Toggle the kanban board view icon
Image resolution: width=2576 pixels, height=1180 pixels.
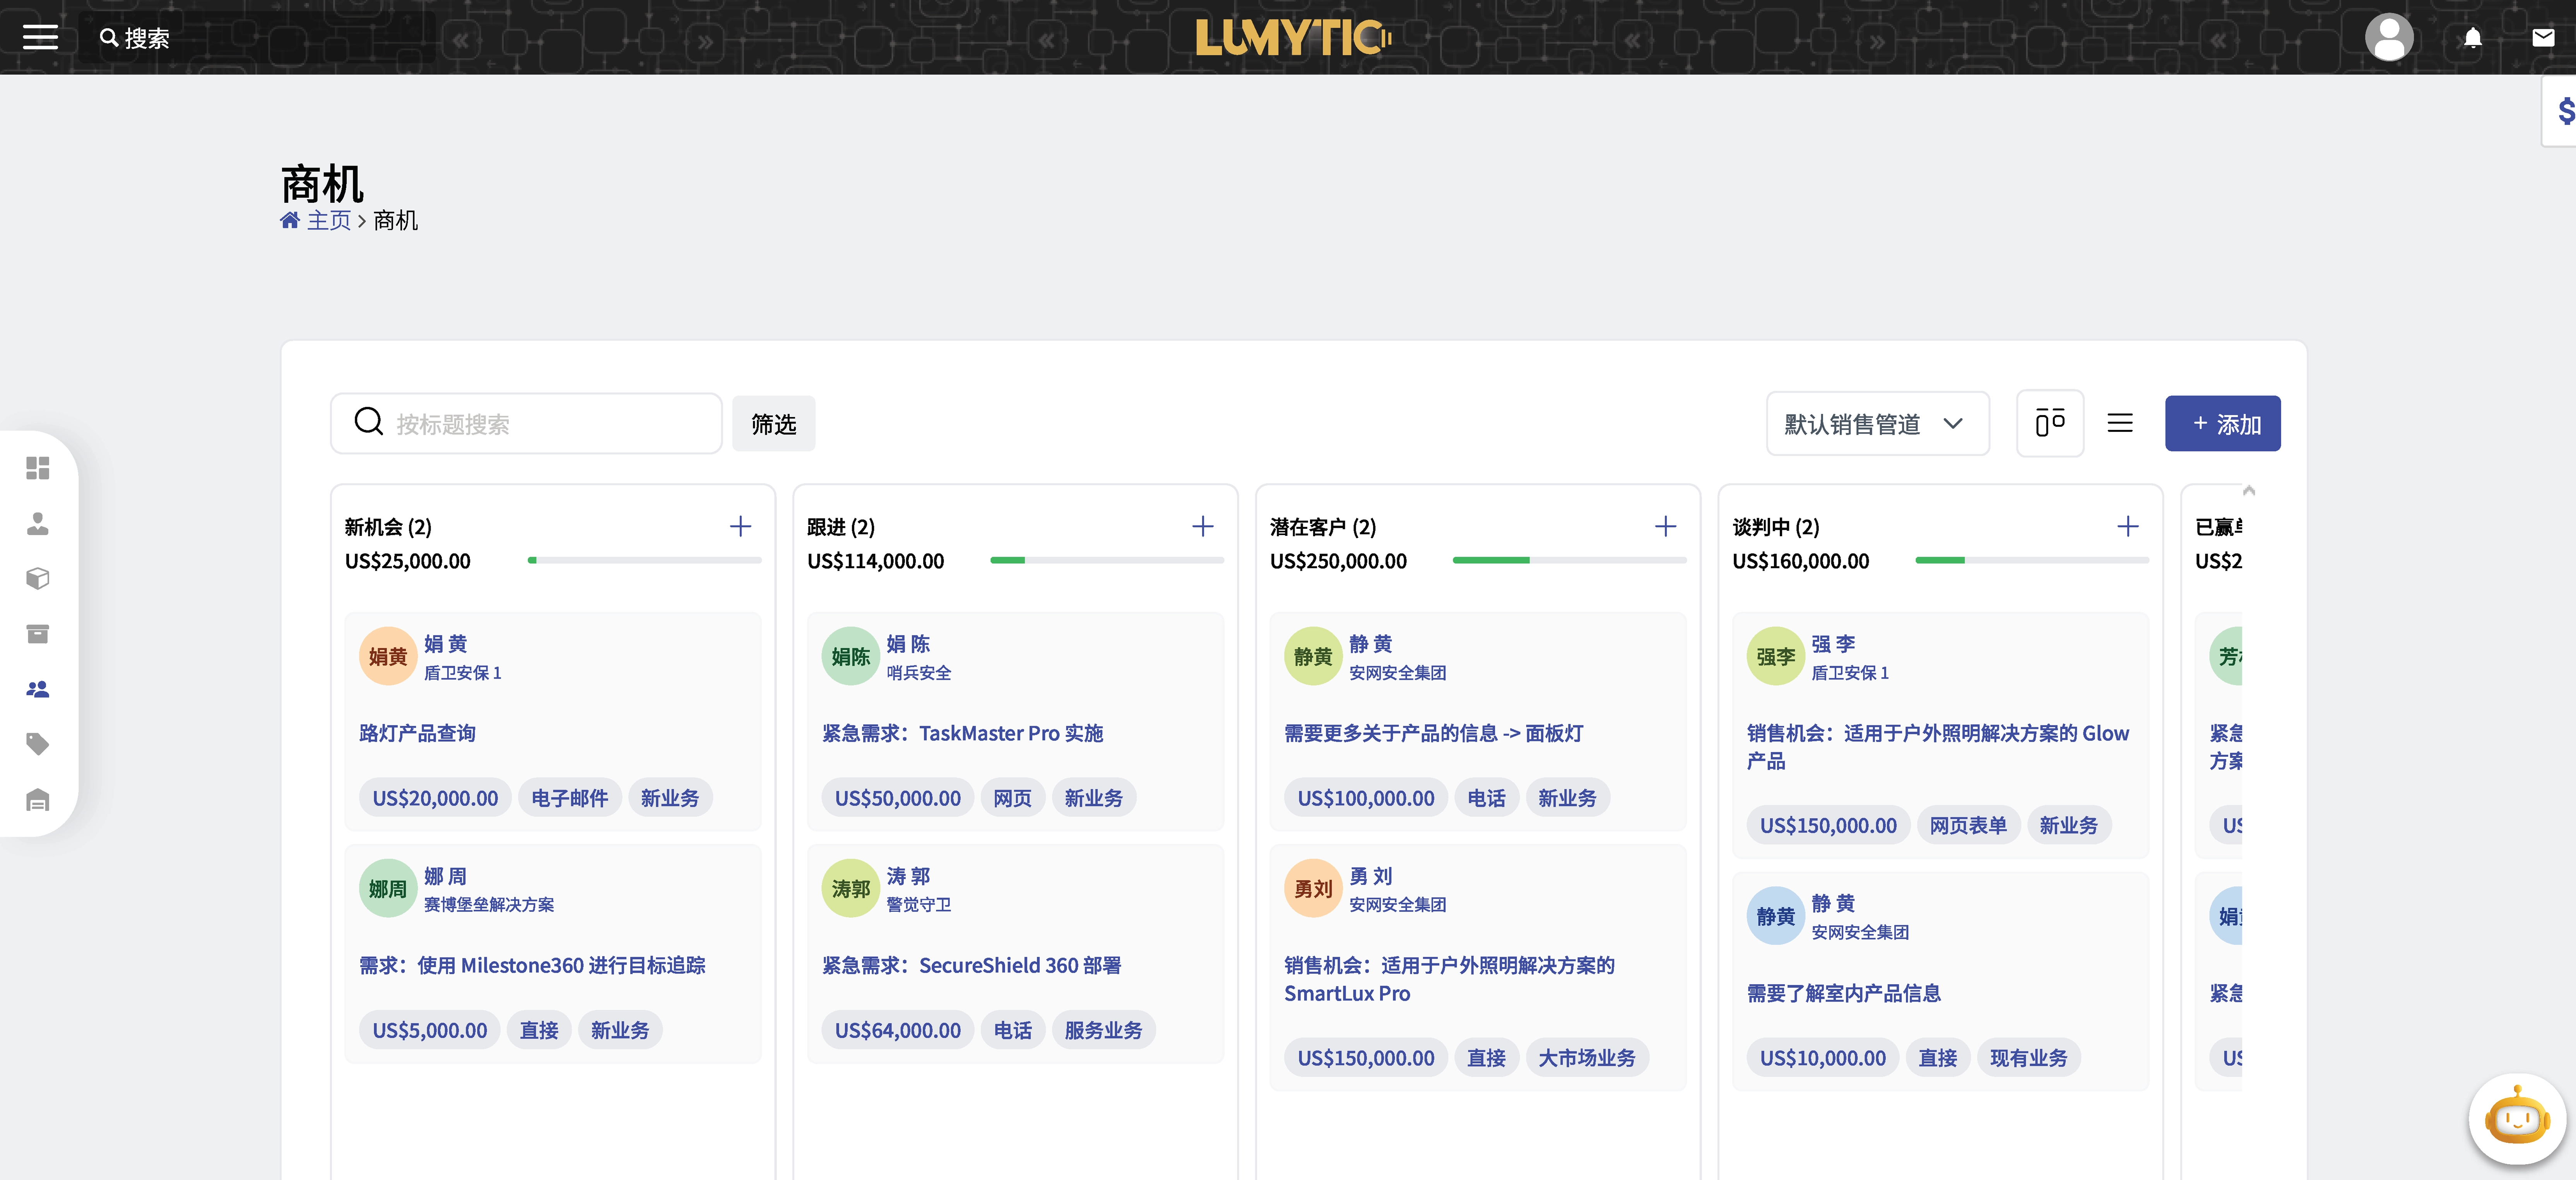(2050, 422)
